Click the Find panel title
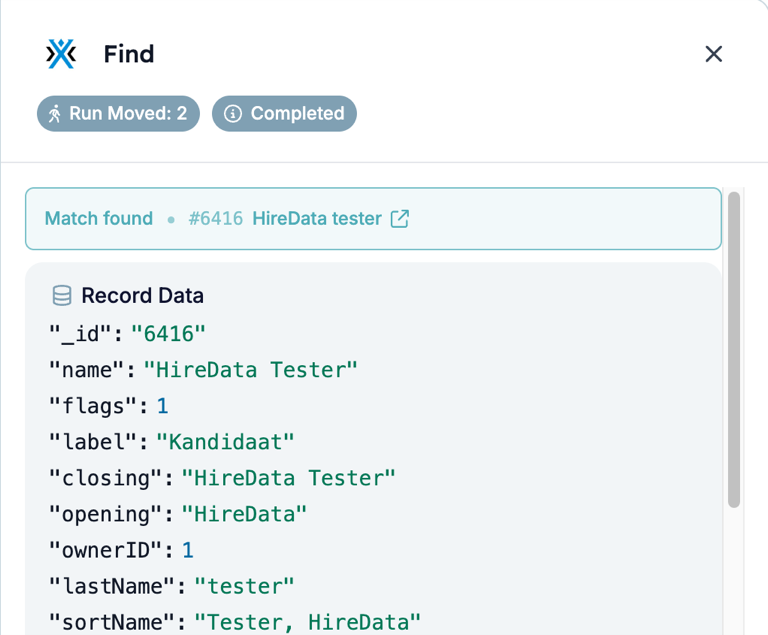Viewport: 768px width, 635px height. [x=129, y=54]
